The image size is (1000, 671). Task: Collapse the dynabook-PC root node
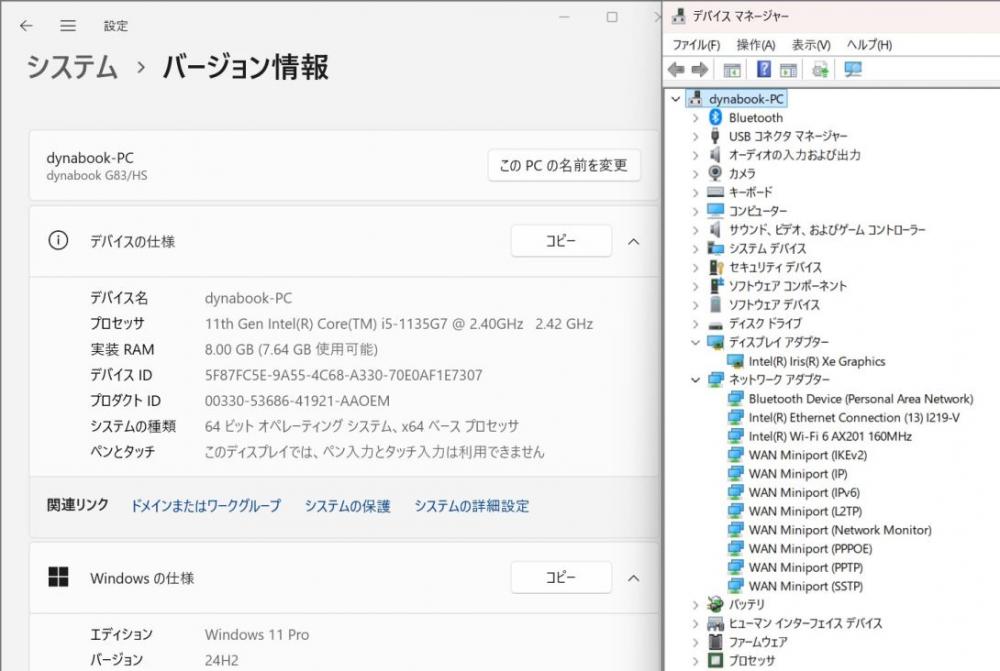pos(675,99)
